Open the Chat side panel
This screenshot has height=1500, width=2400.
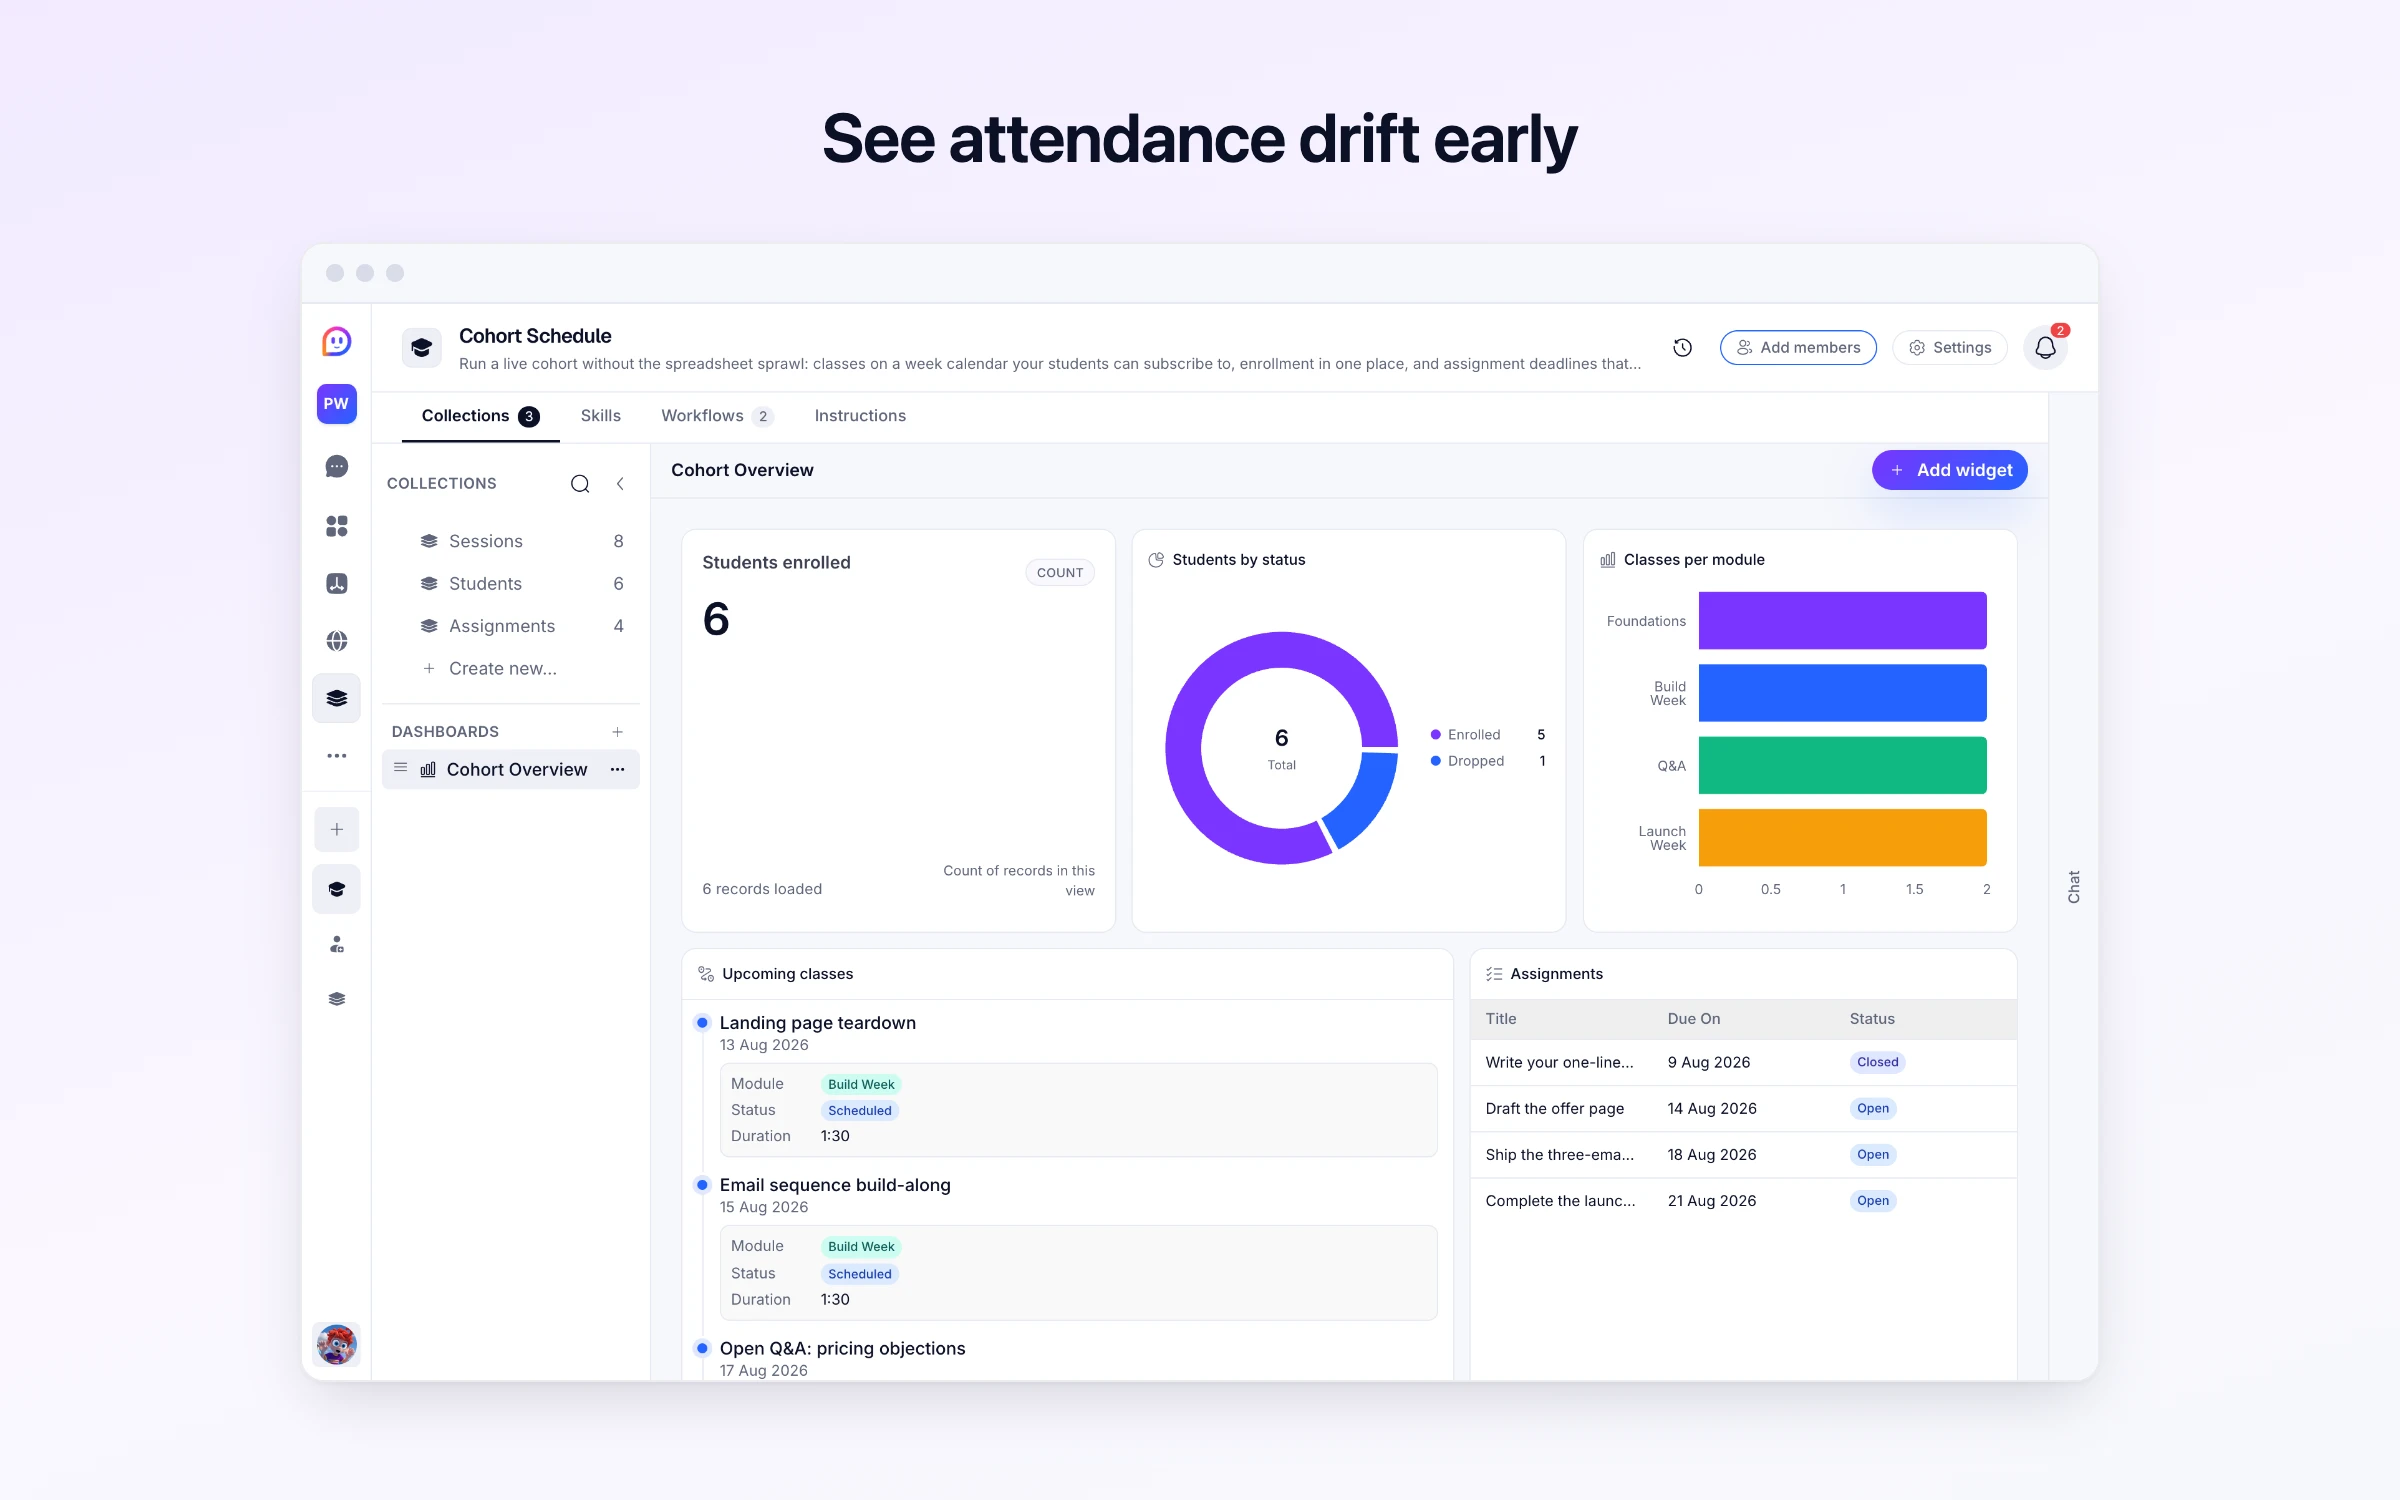point(2073,886)
